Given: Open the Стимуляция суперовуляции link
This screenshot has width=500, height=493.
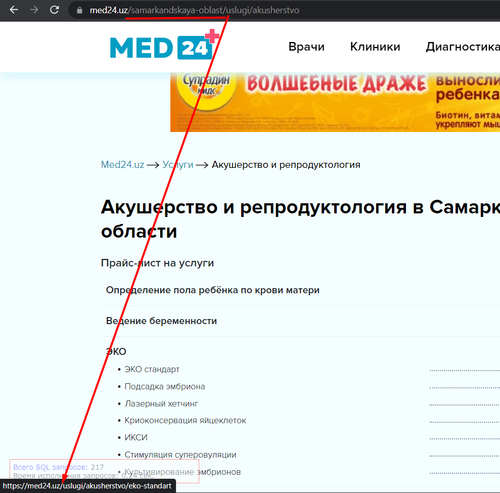Looking at the screenshot, I should tap(180, 455).
